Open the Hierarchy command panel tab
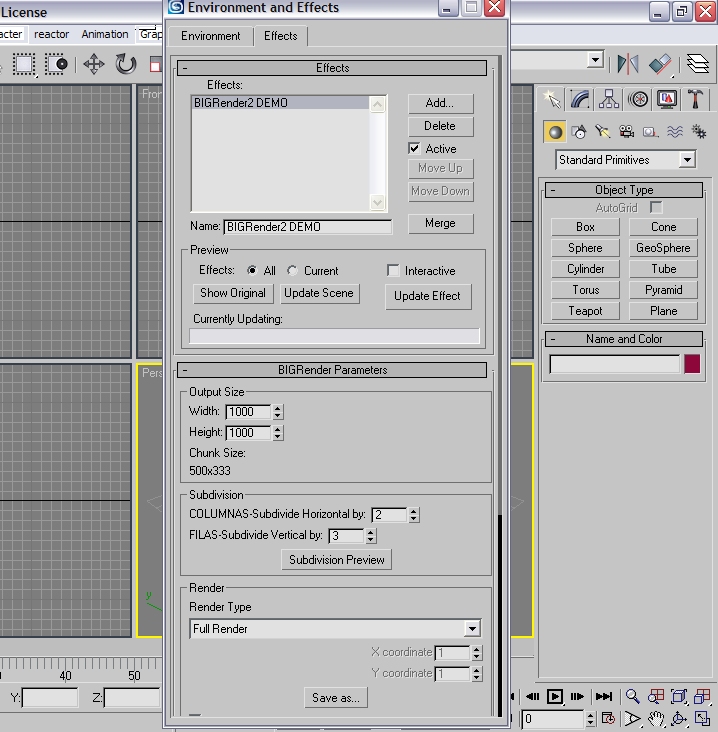 coord(609,99)
